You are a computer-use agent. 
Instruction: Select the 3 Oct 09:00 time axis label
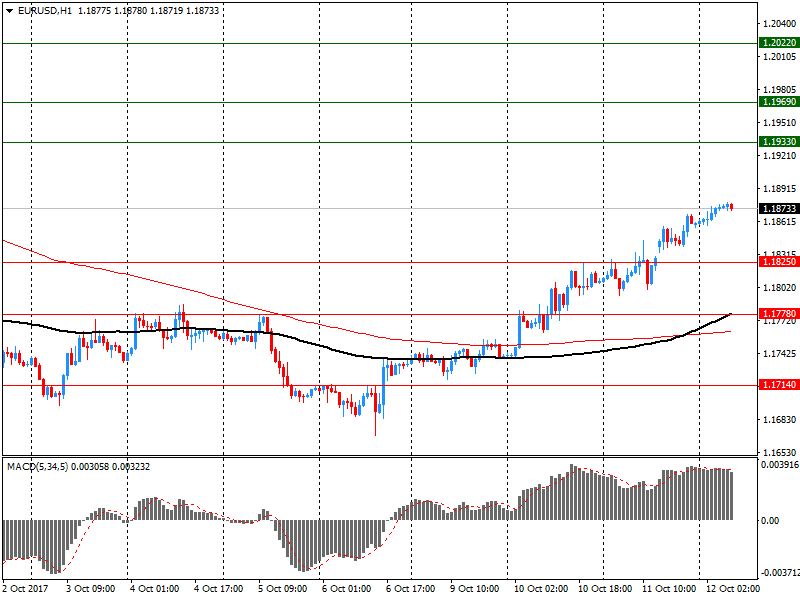pyautogui.click(x=91, y=589)
